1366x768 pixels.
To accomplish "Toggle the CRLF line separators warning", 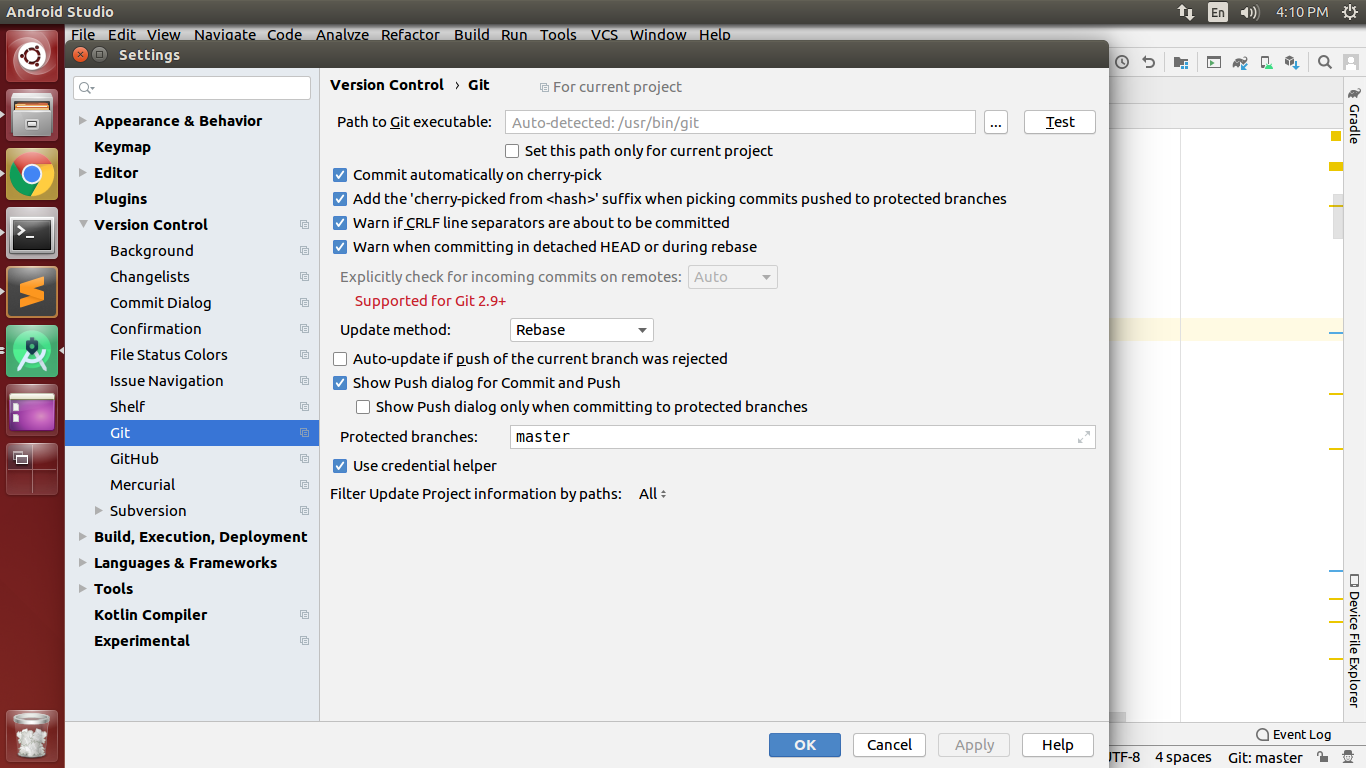I will coord(340,223).
